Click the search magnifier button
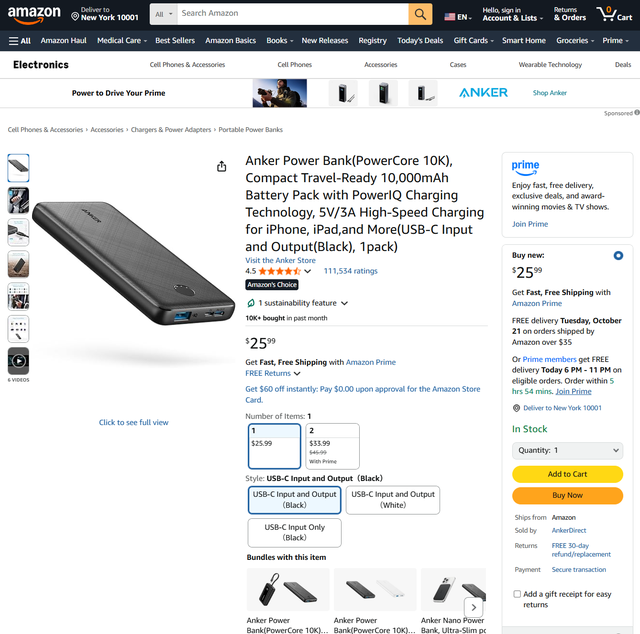The image size is (640, 634). coord(421,14)
